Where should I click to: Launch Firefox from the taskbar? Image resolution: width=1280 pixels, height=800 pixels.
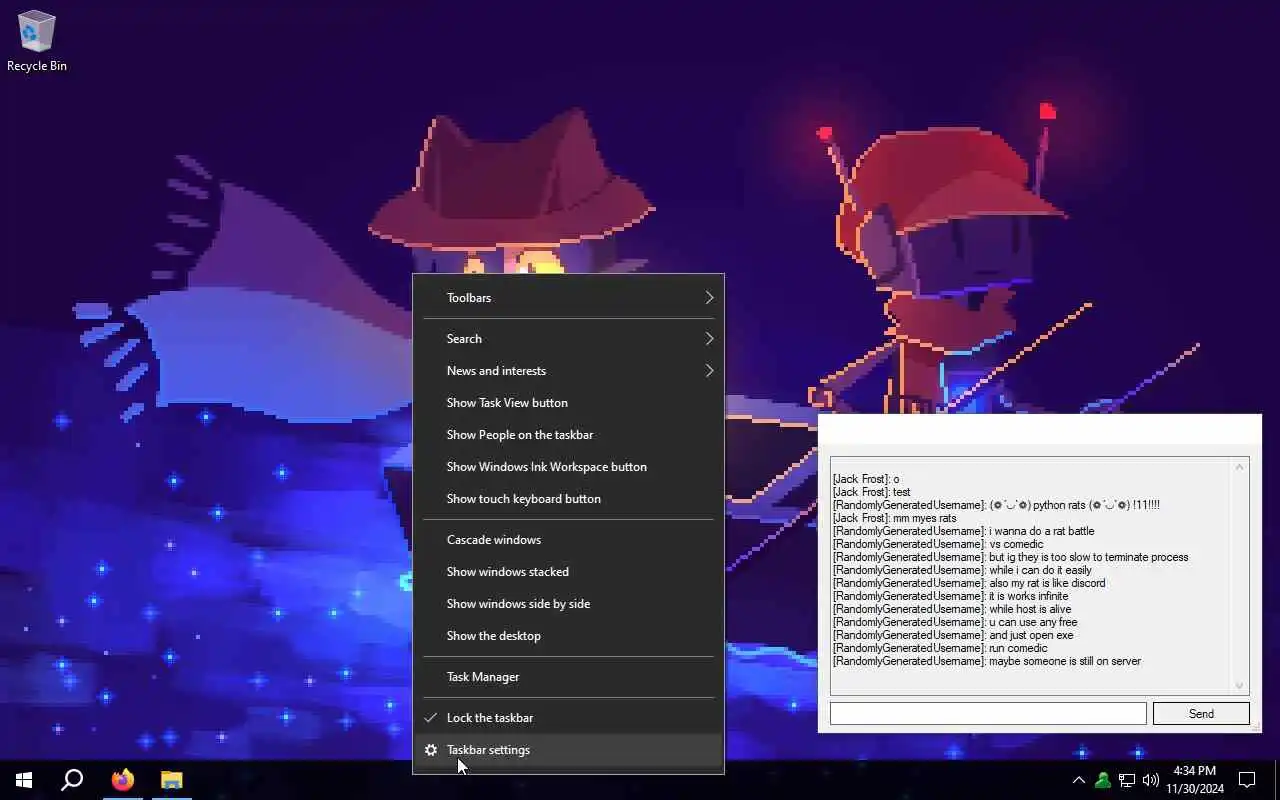point(123,780)
